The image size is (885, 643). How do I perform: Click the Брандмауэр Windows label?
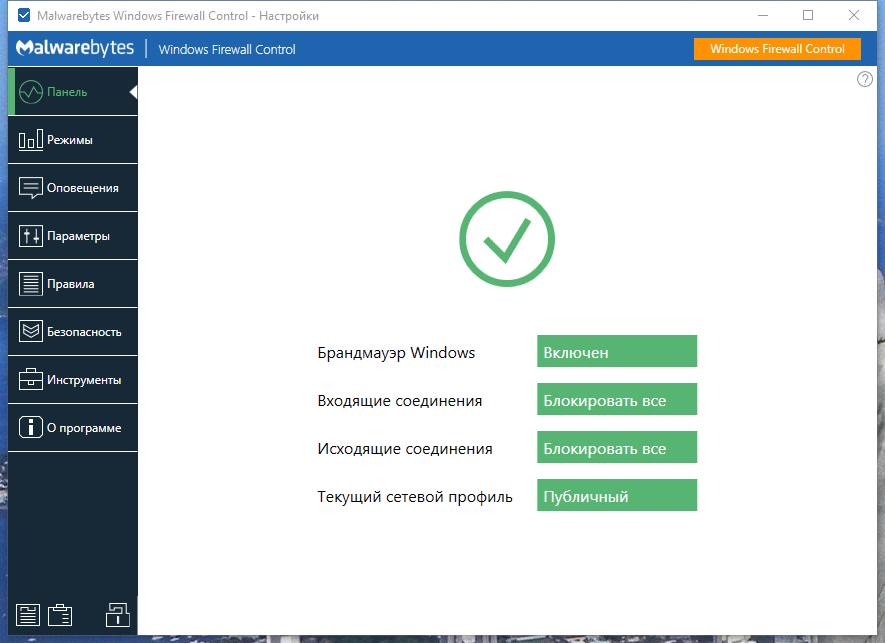click(396, 353)
